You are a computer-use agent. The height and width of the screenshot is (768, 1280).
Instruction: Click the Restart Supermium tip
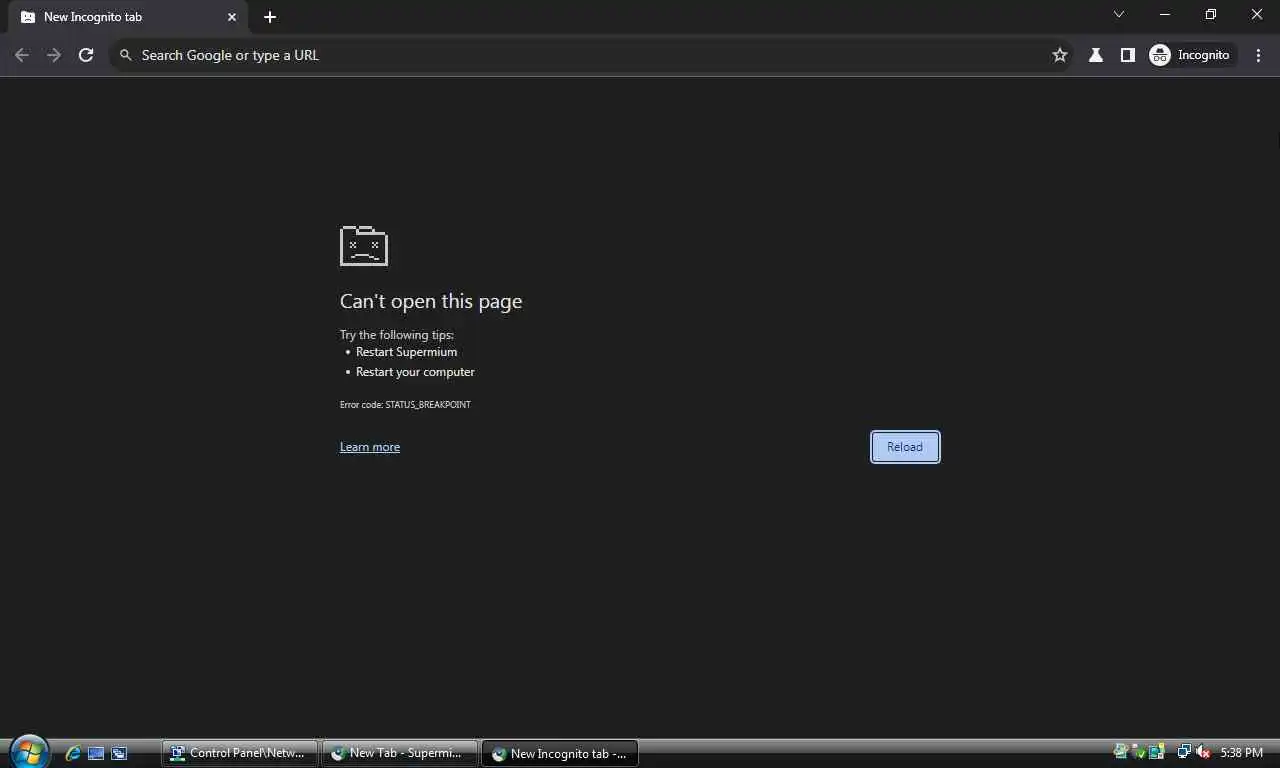407,352
